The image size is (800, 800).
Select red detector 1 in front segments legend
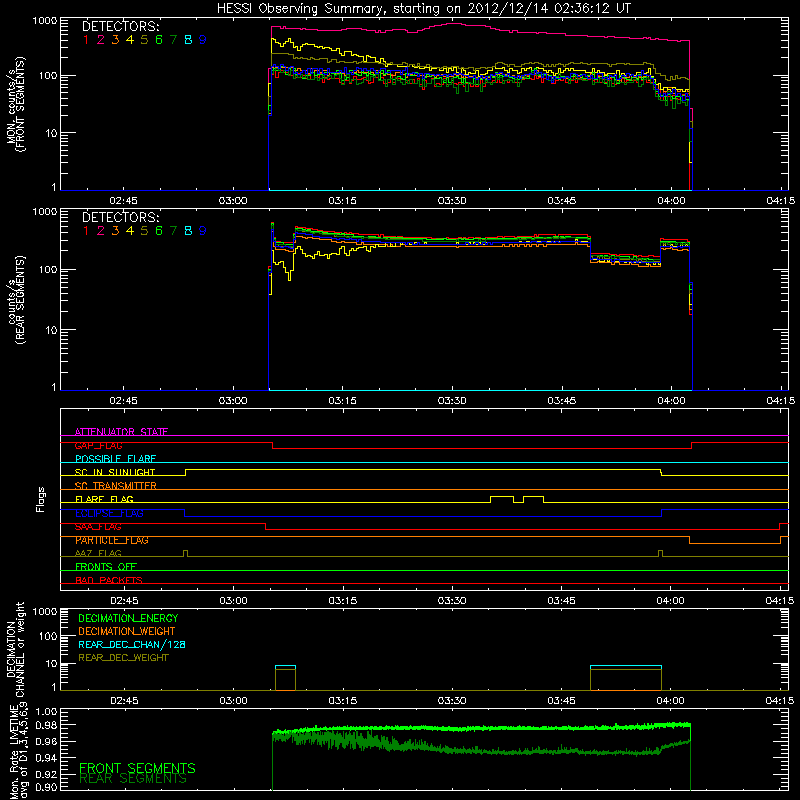(86, 40)
